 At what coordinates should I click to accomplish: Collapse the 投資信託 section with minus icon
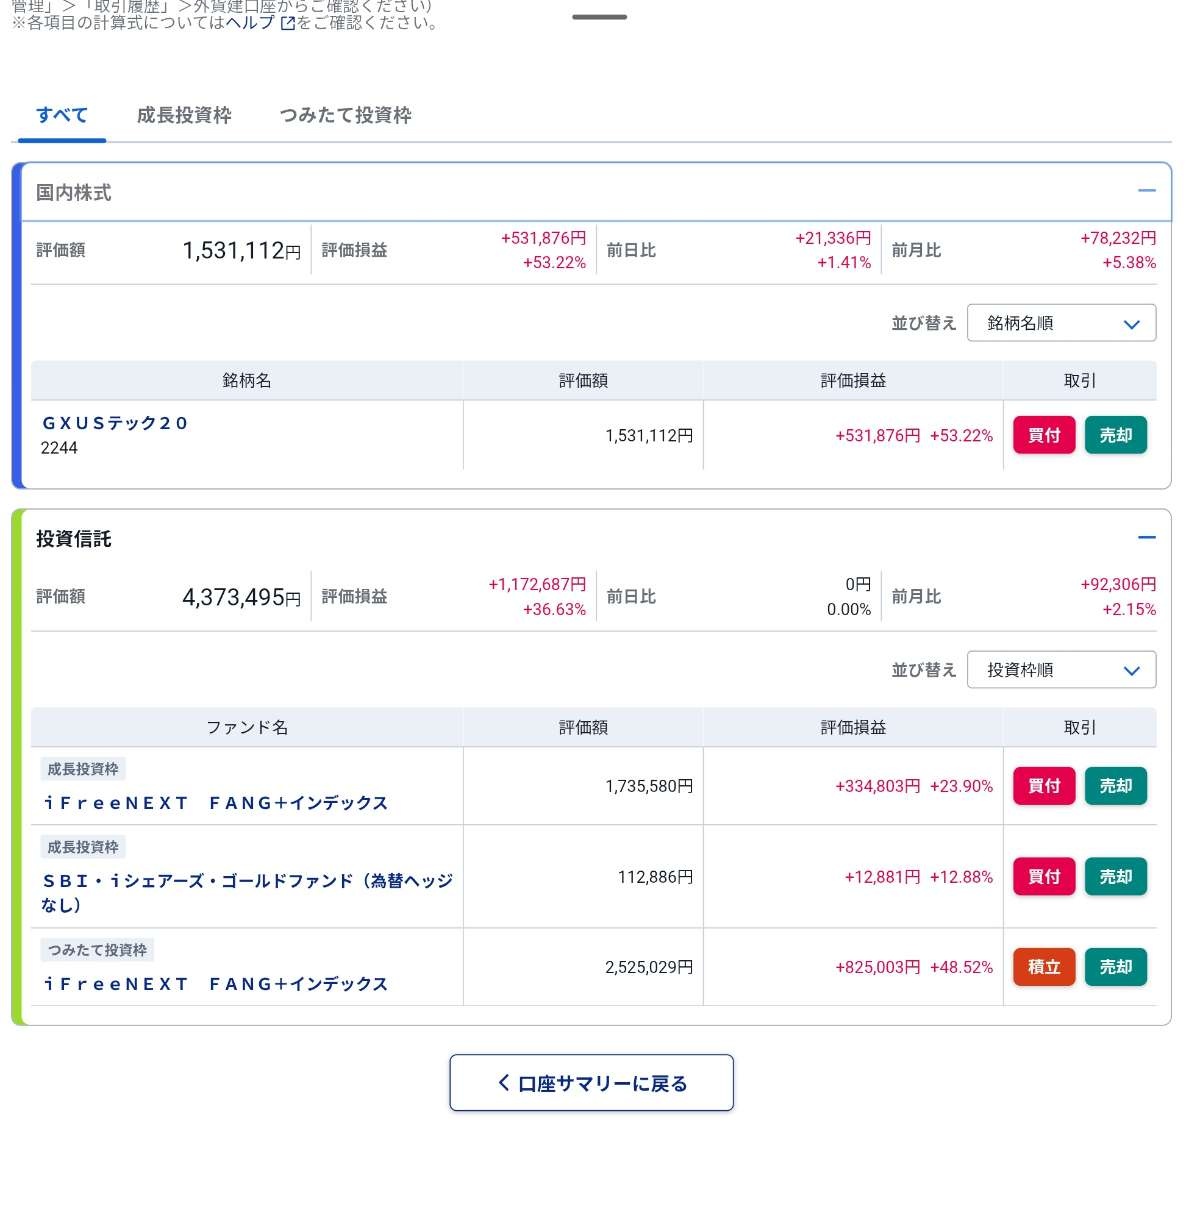[1146, 538]
